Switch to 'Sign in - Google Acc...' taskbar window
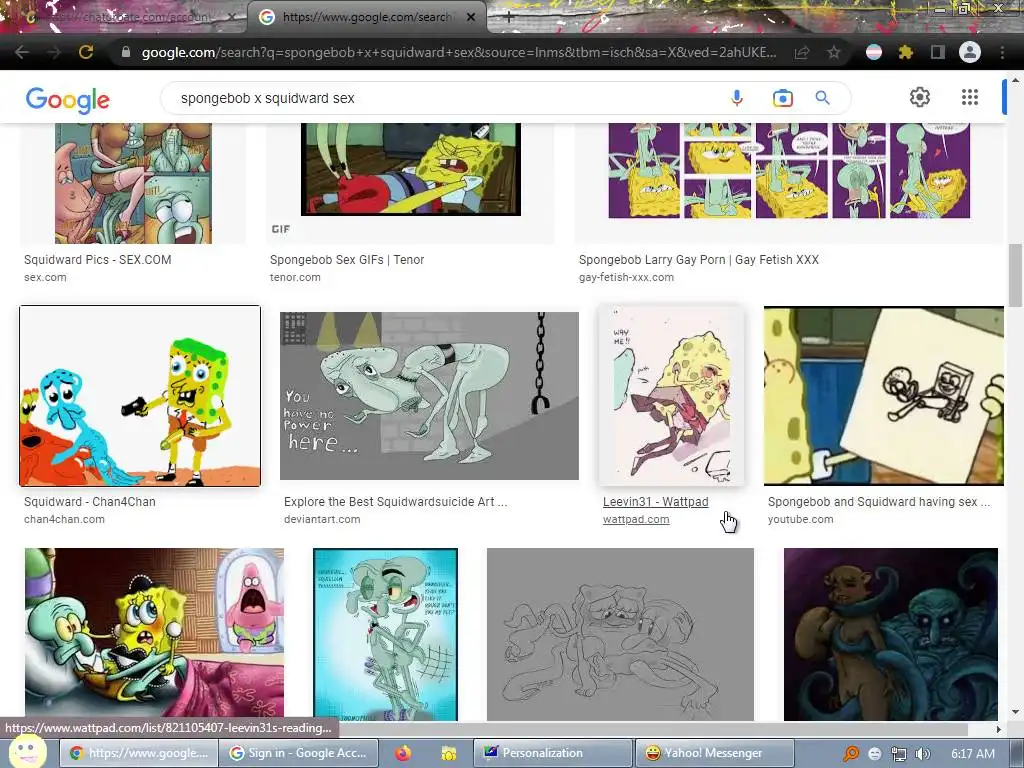The width and height of the screenshot is (1024, 768). point(300,753)
